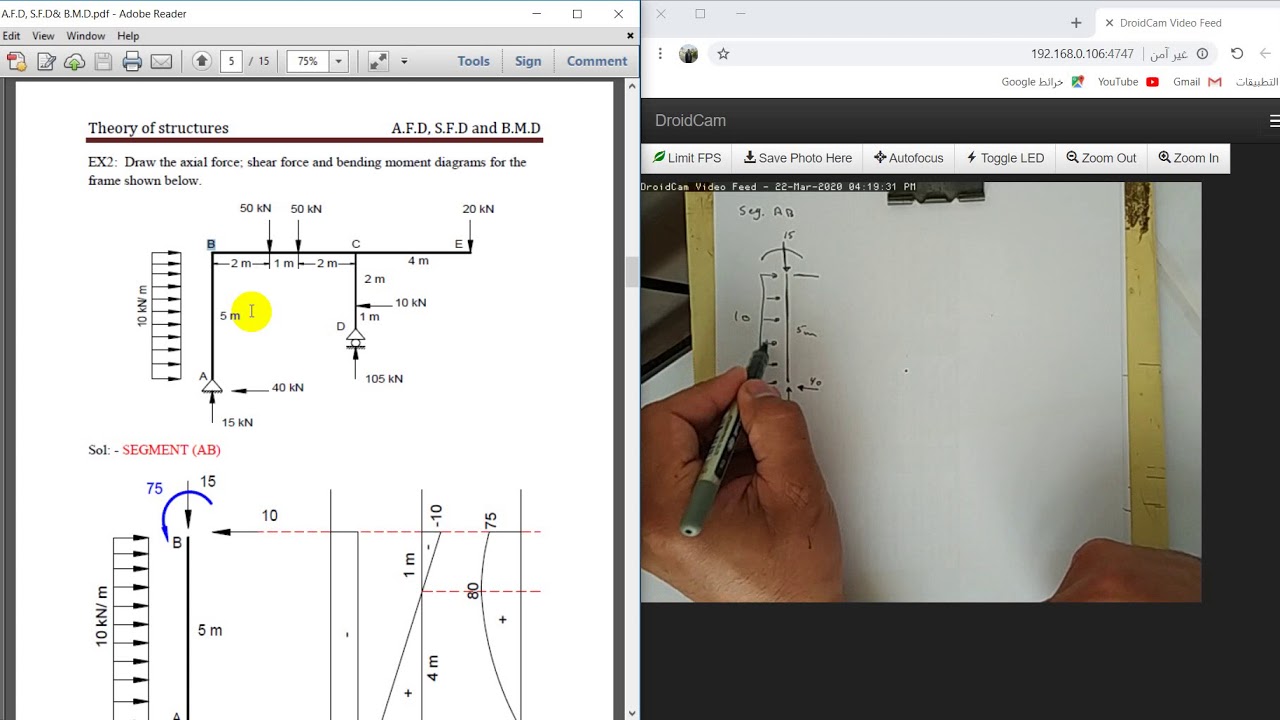Open the Comment pane in Adobe Reader
This screenshot has width=1280, height=720.
click(x=597, y=61)
